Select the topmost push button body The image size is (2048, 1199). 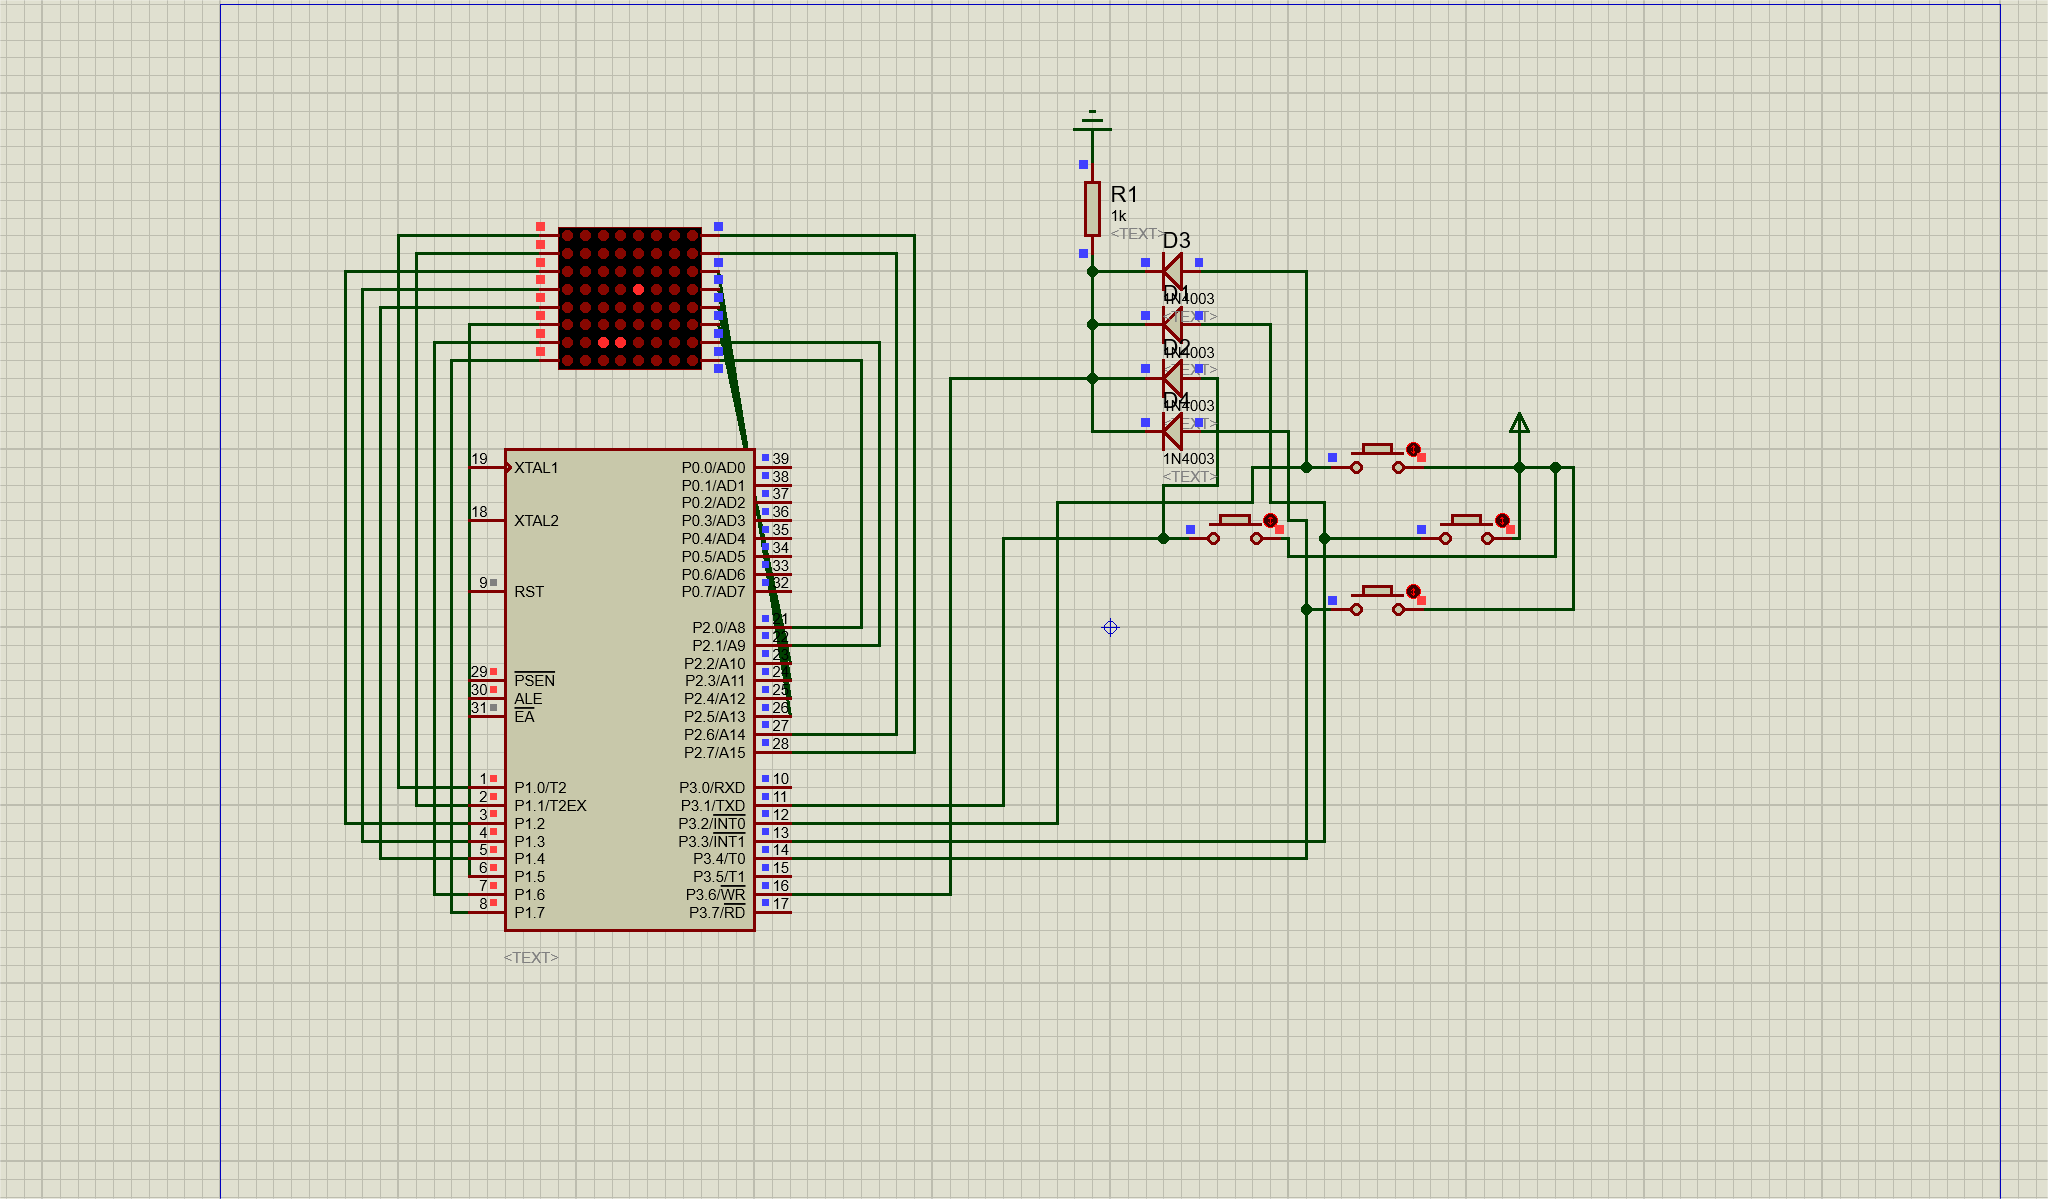(1377, 458)
